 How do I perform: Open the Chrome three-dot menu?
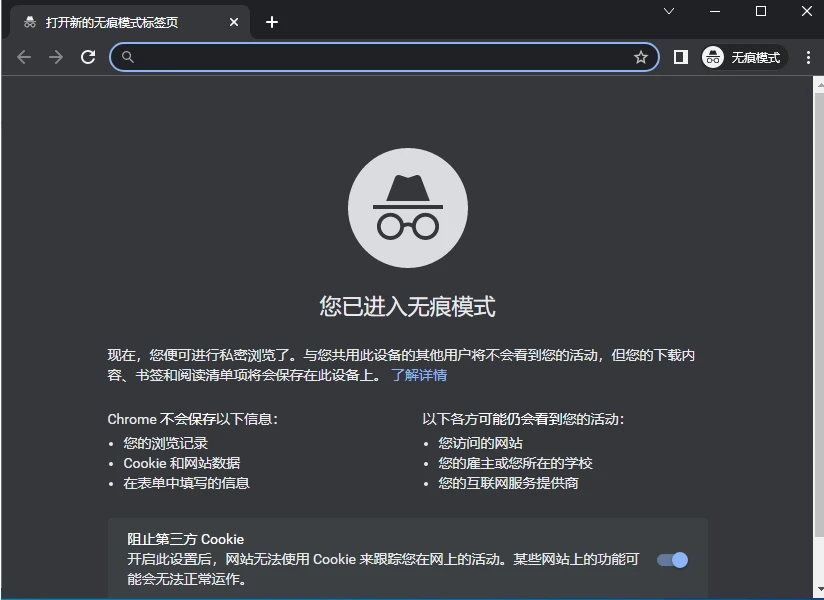click(808, 57)
